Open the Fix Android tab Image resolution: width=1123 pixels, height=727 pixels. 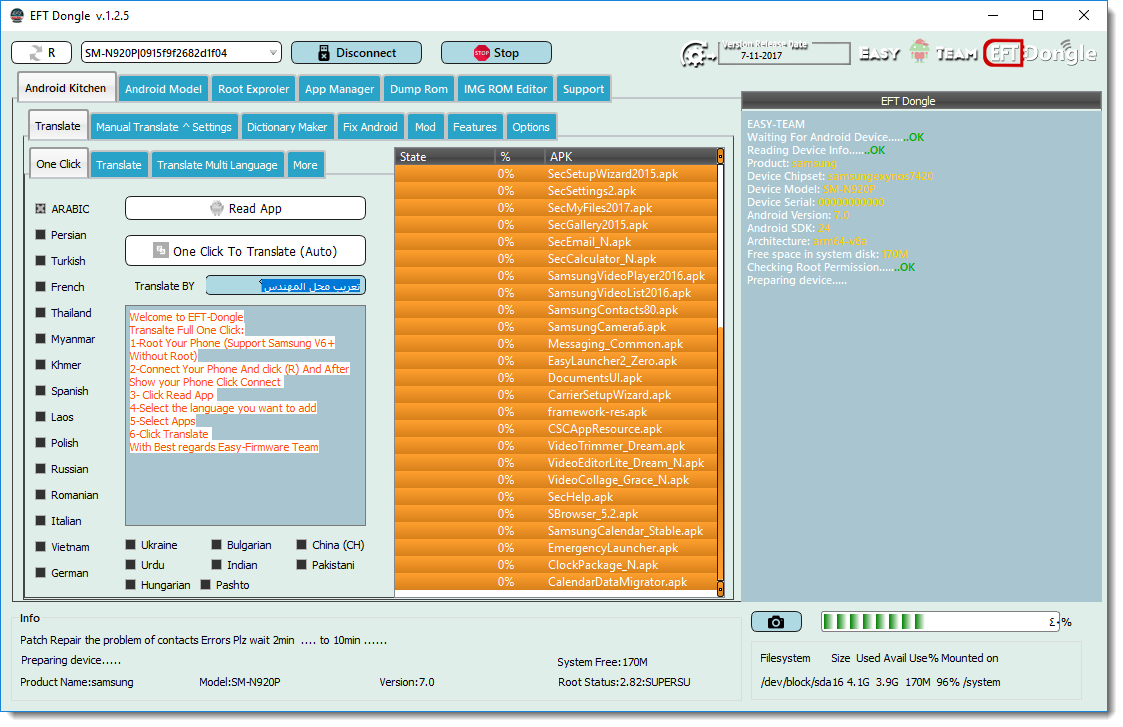click(x=370, y=127)
